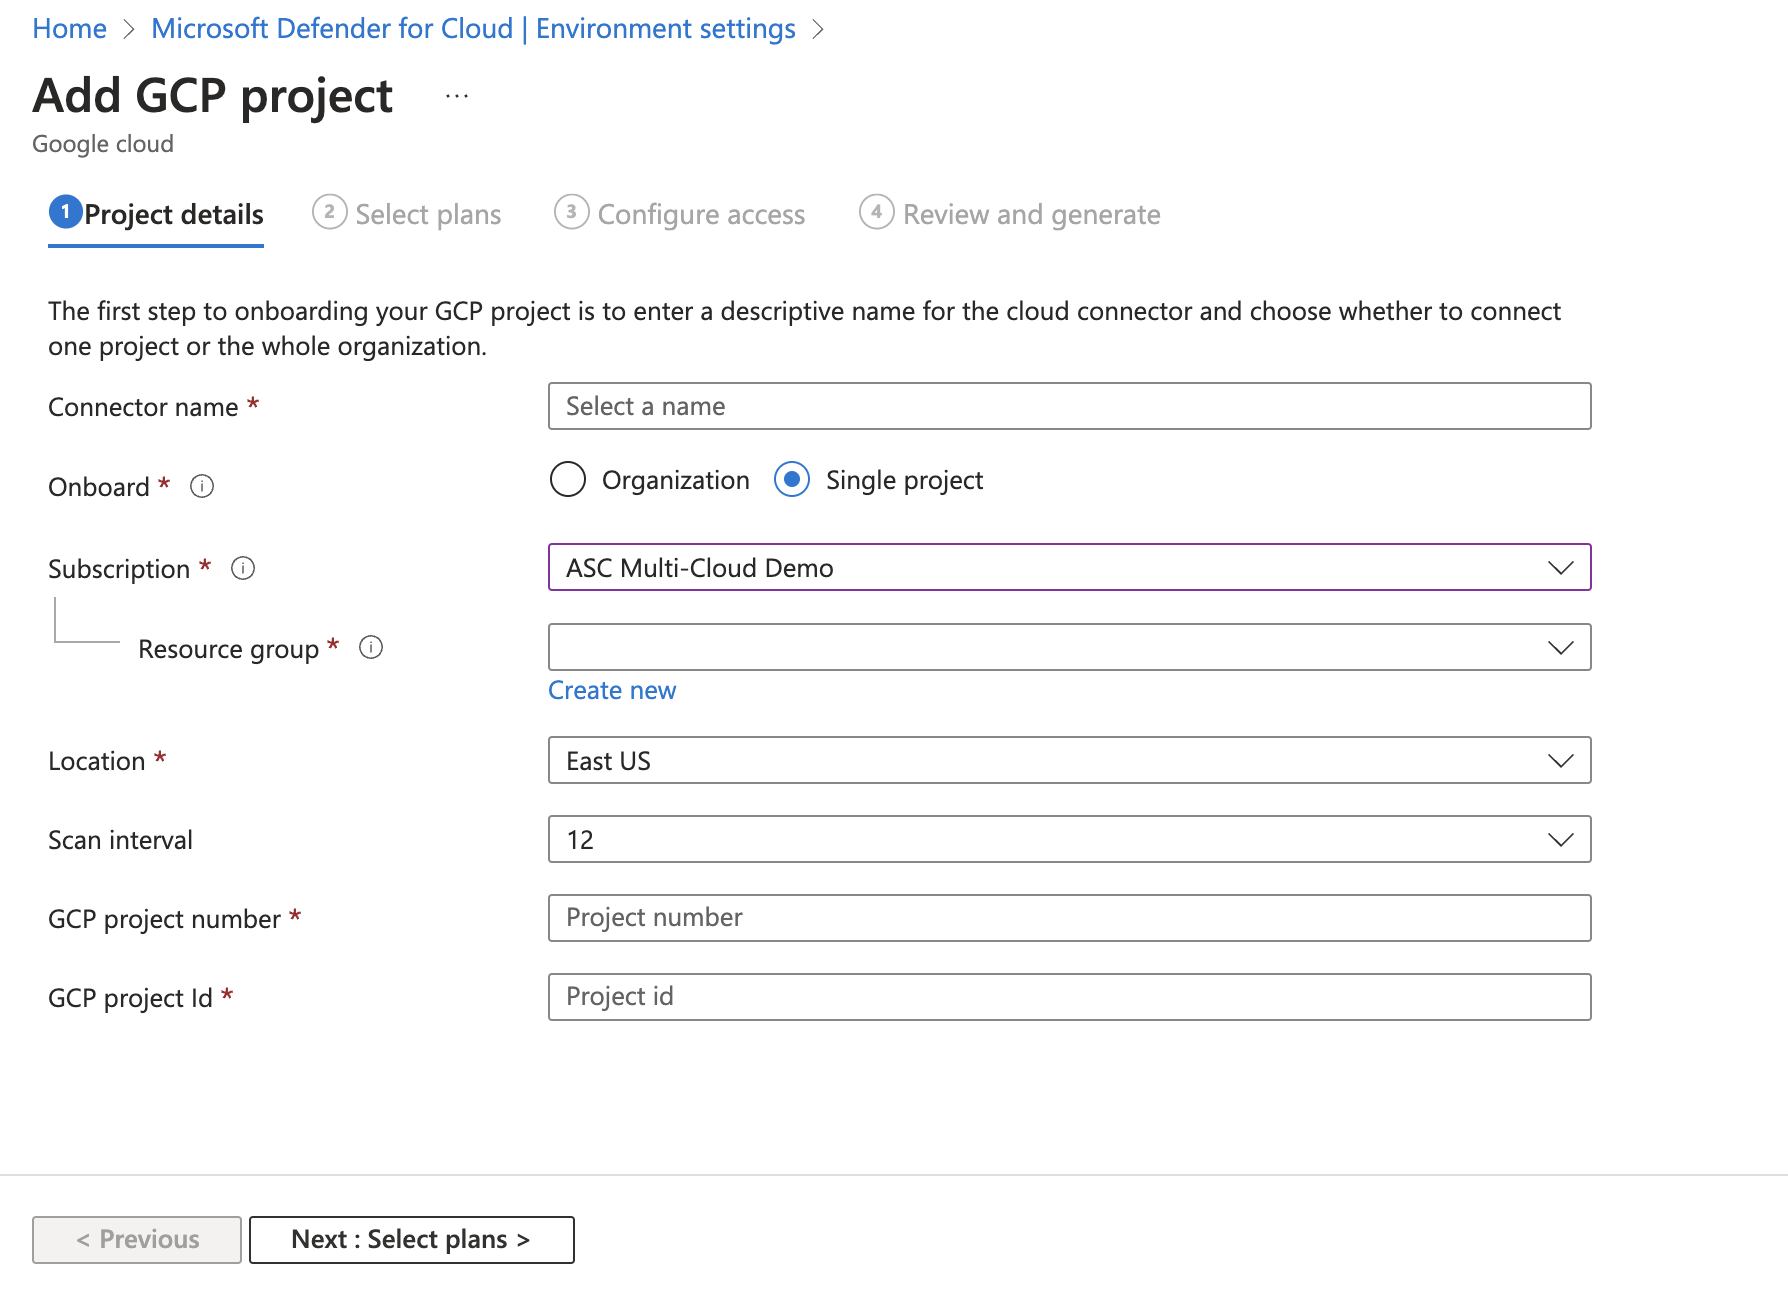Open the Scan interval dropdown
The image size is (1788, 1296).
[1069, 840]
